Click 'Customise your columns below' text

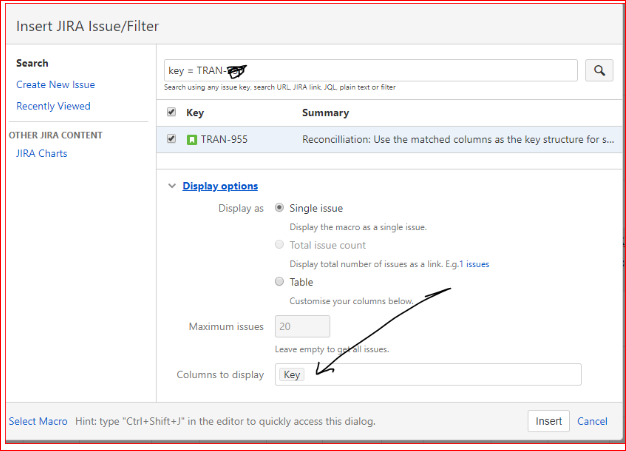(351, 301)
